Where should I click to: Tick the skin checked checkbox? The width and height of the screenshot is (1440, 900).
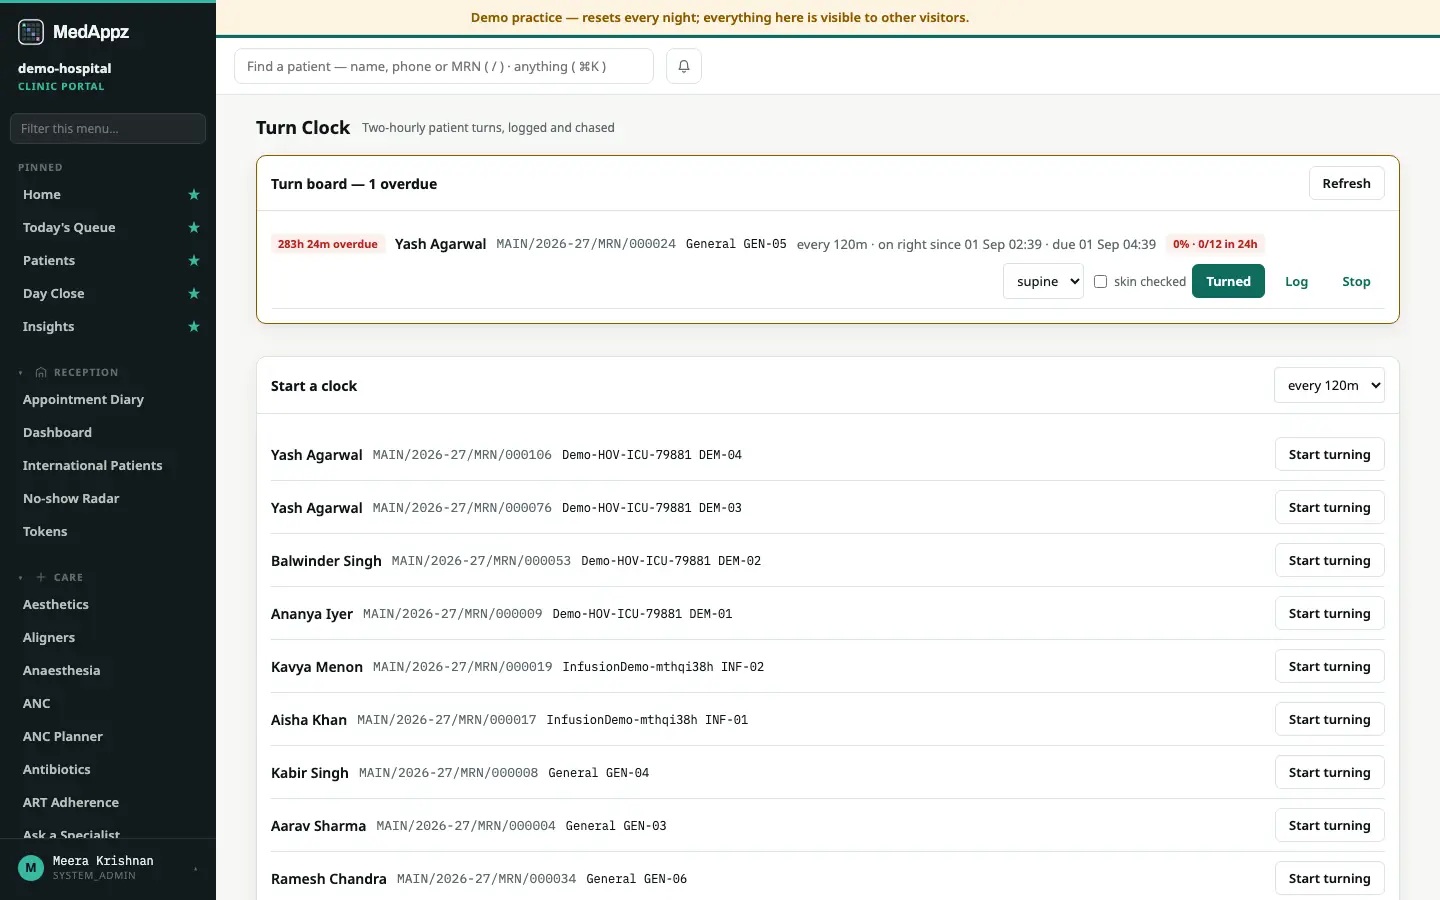[1100, 282]
